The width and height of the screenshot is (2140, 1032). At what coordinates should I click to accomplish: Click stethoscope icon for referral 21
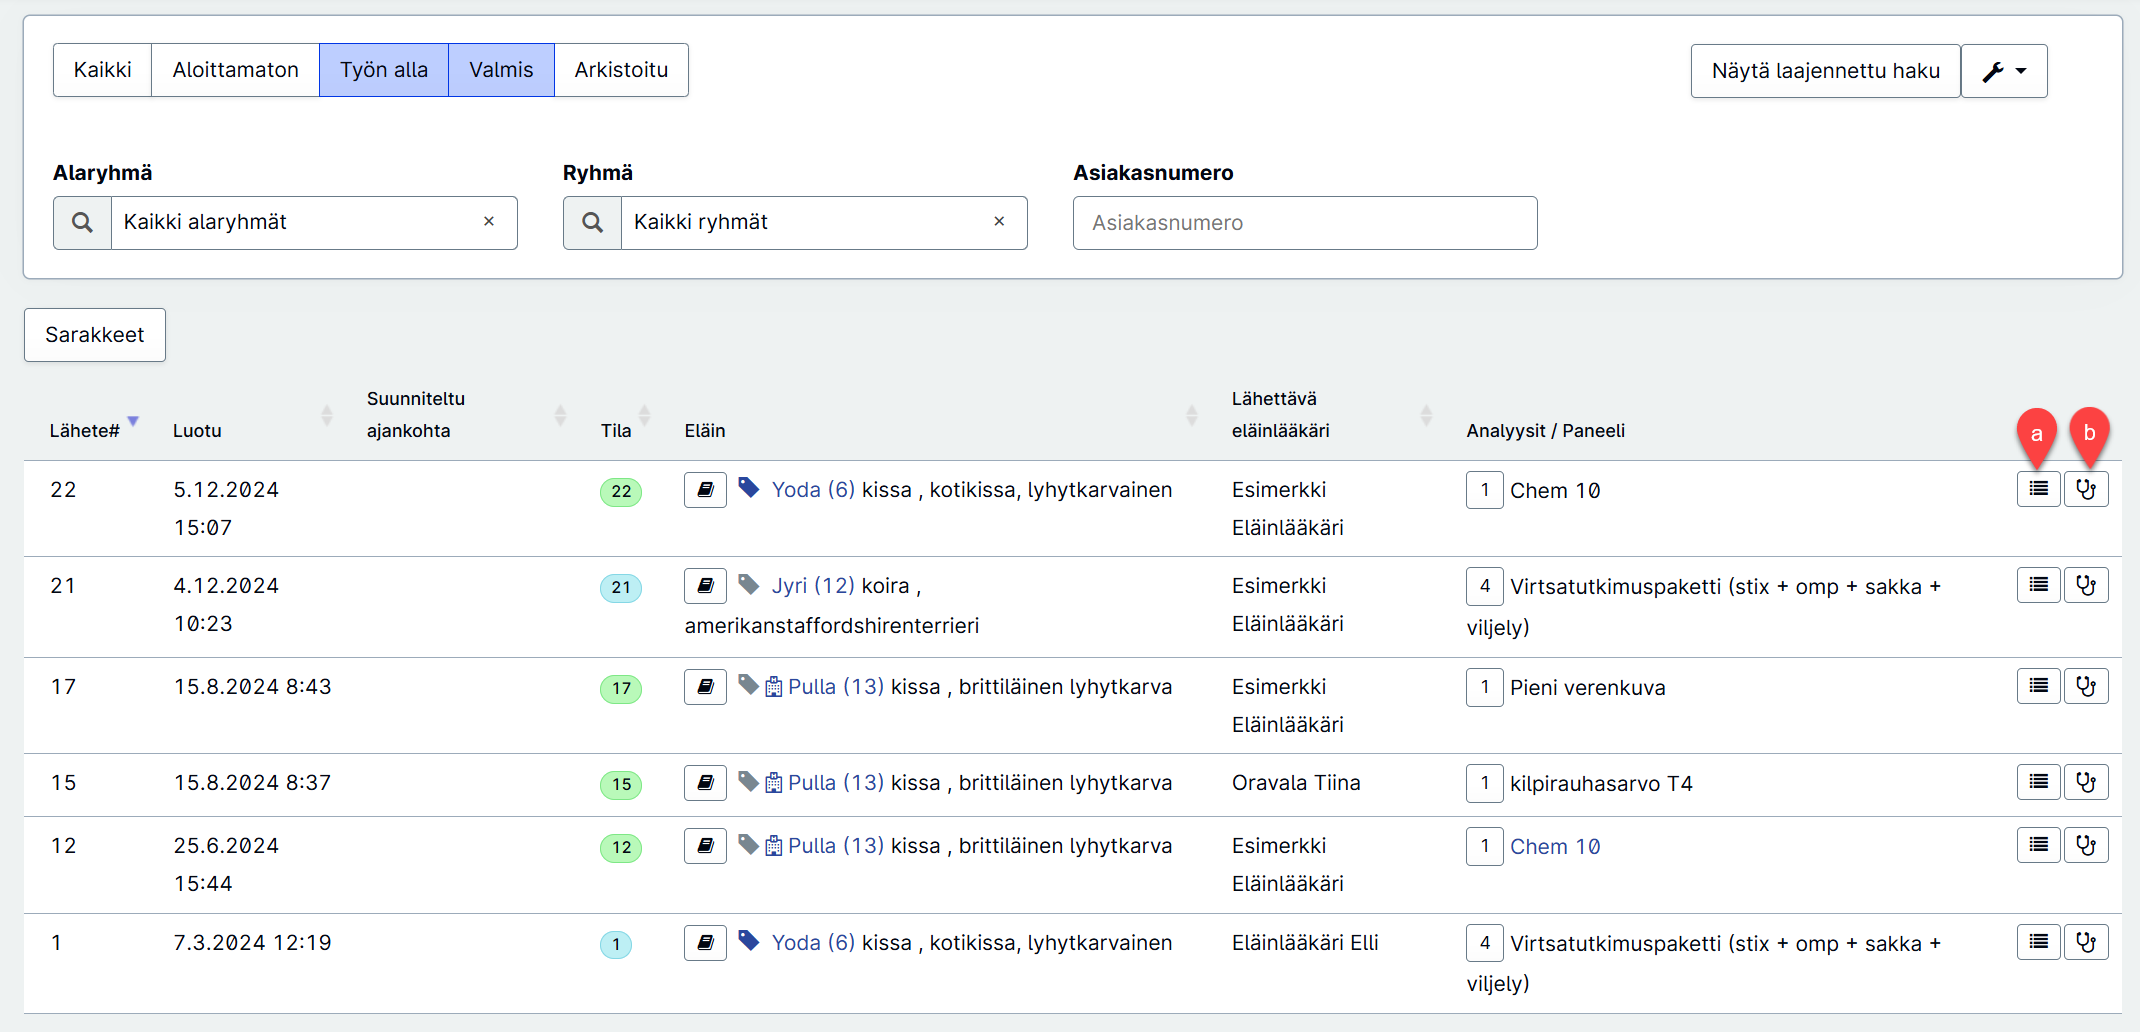(x=2086, y=585)
